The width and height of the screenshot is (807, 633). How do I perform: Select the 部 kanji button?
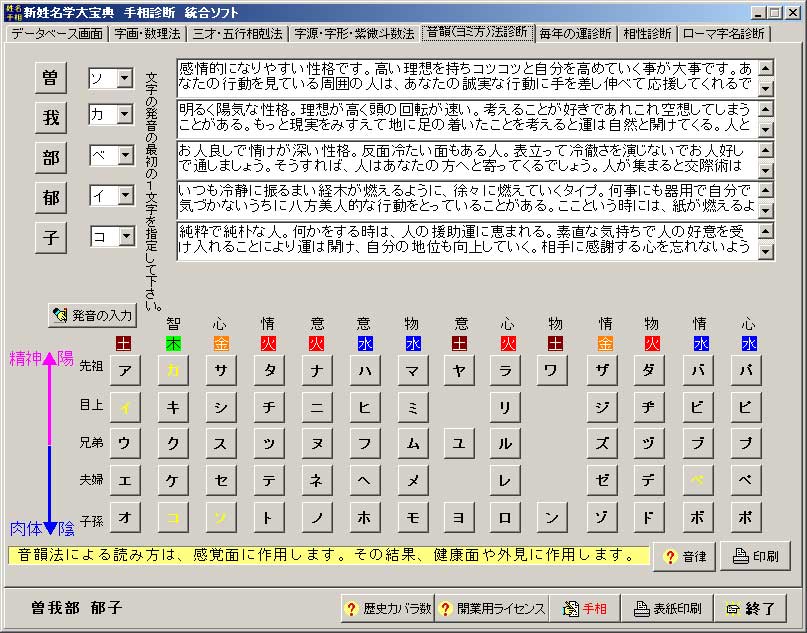[x=50, y=157]
